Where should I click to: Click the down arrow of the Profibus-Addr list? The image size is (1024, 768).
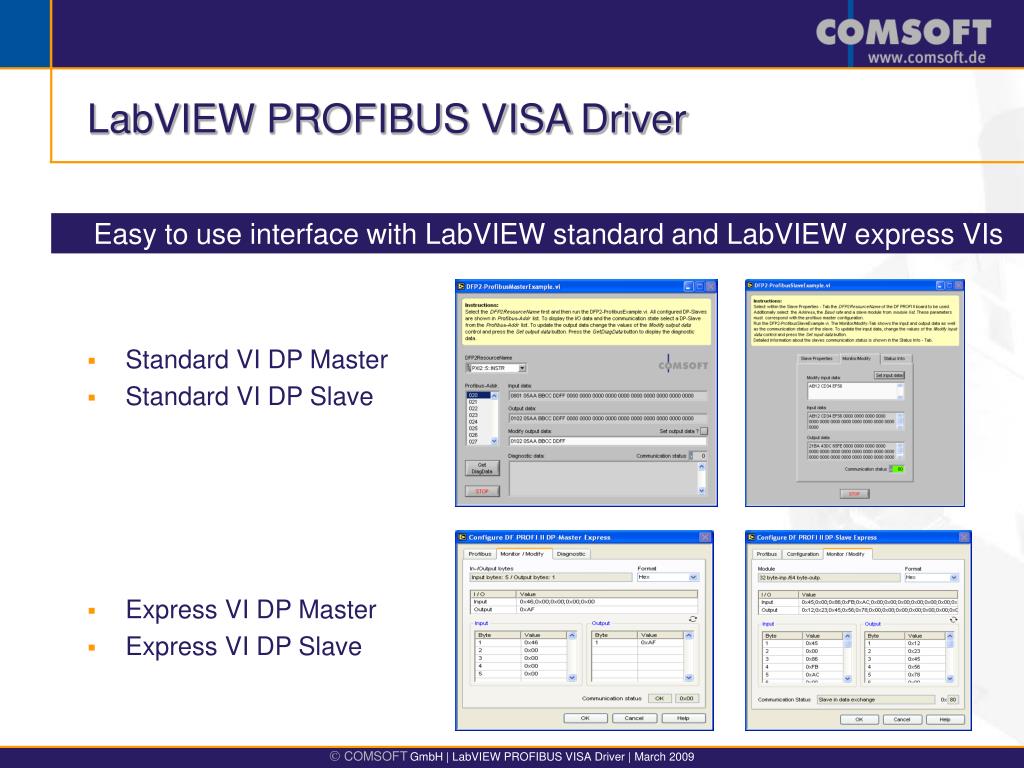(494, 441)
